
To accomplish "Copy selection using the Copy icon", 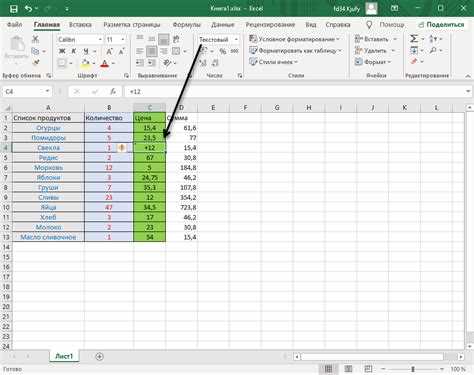I will [x=35, y=51].
